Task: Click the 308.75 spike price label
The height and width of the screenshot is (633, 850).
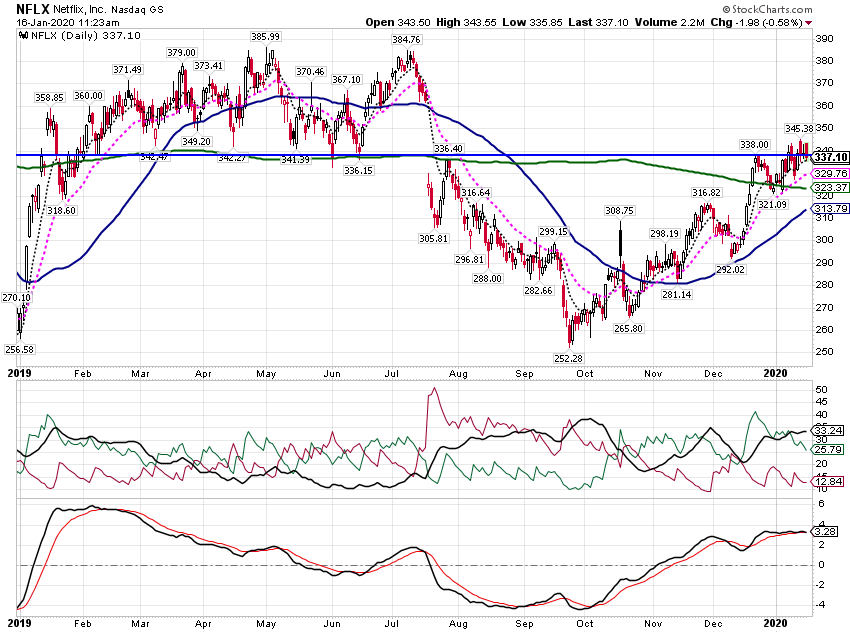Action: pyautogui.click(x=619, y=210)
